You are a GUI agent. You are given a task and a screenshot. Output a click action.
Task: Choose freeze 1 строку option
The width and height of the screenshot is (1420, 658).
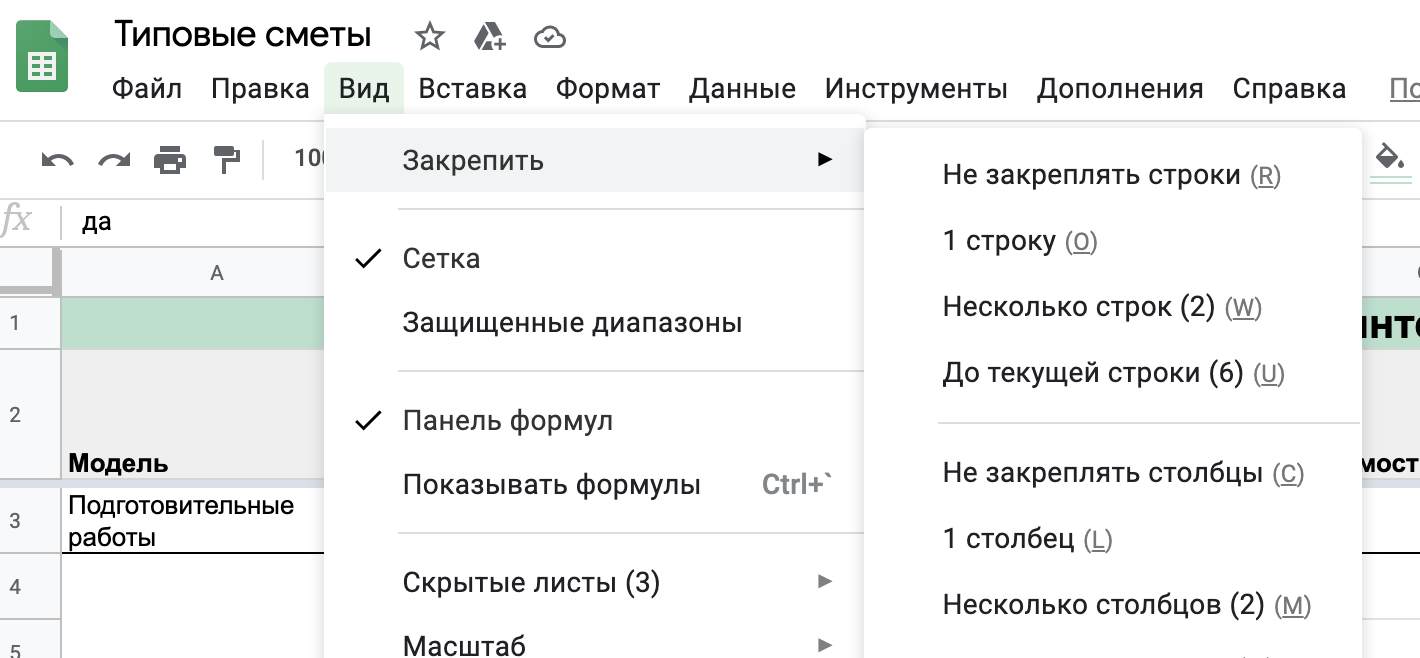[x=1019, y=241]
